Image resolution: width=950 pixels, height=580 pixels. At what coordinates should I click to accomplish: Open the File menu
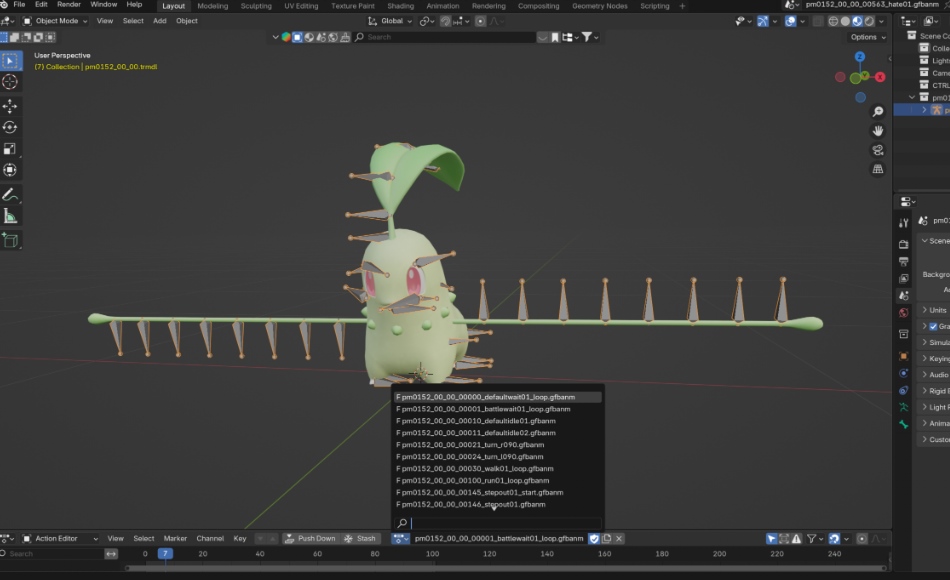pyautogui.click(x=19, y=4)
